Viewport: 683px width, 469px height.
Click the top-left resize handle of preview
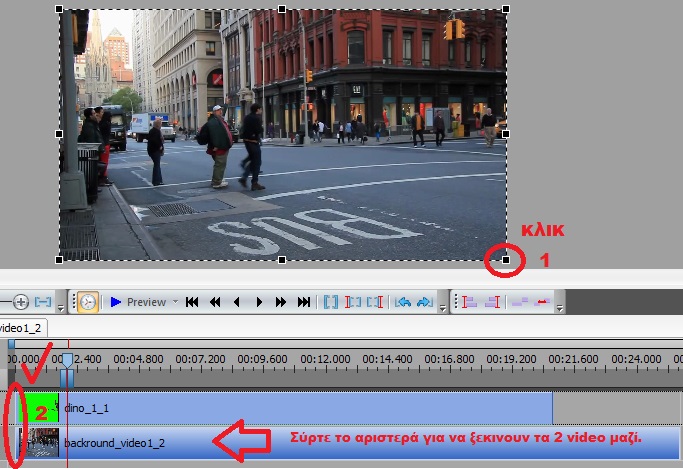point(59,9)
